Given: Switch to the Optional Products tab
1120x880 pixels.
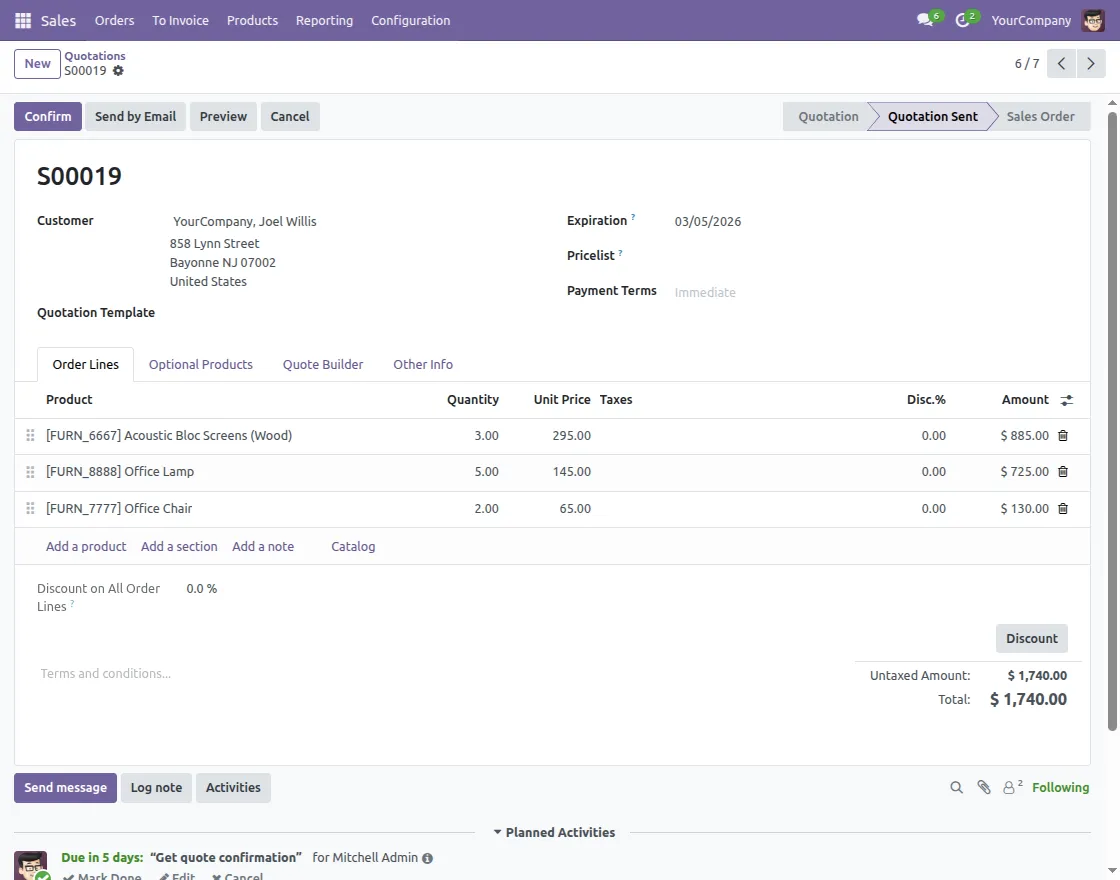Looking at the screenshot, I should point(200,365).
